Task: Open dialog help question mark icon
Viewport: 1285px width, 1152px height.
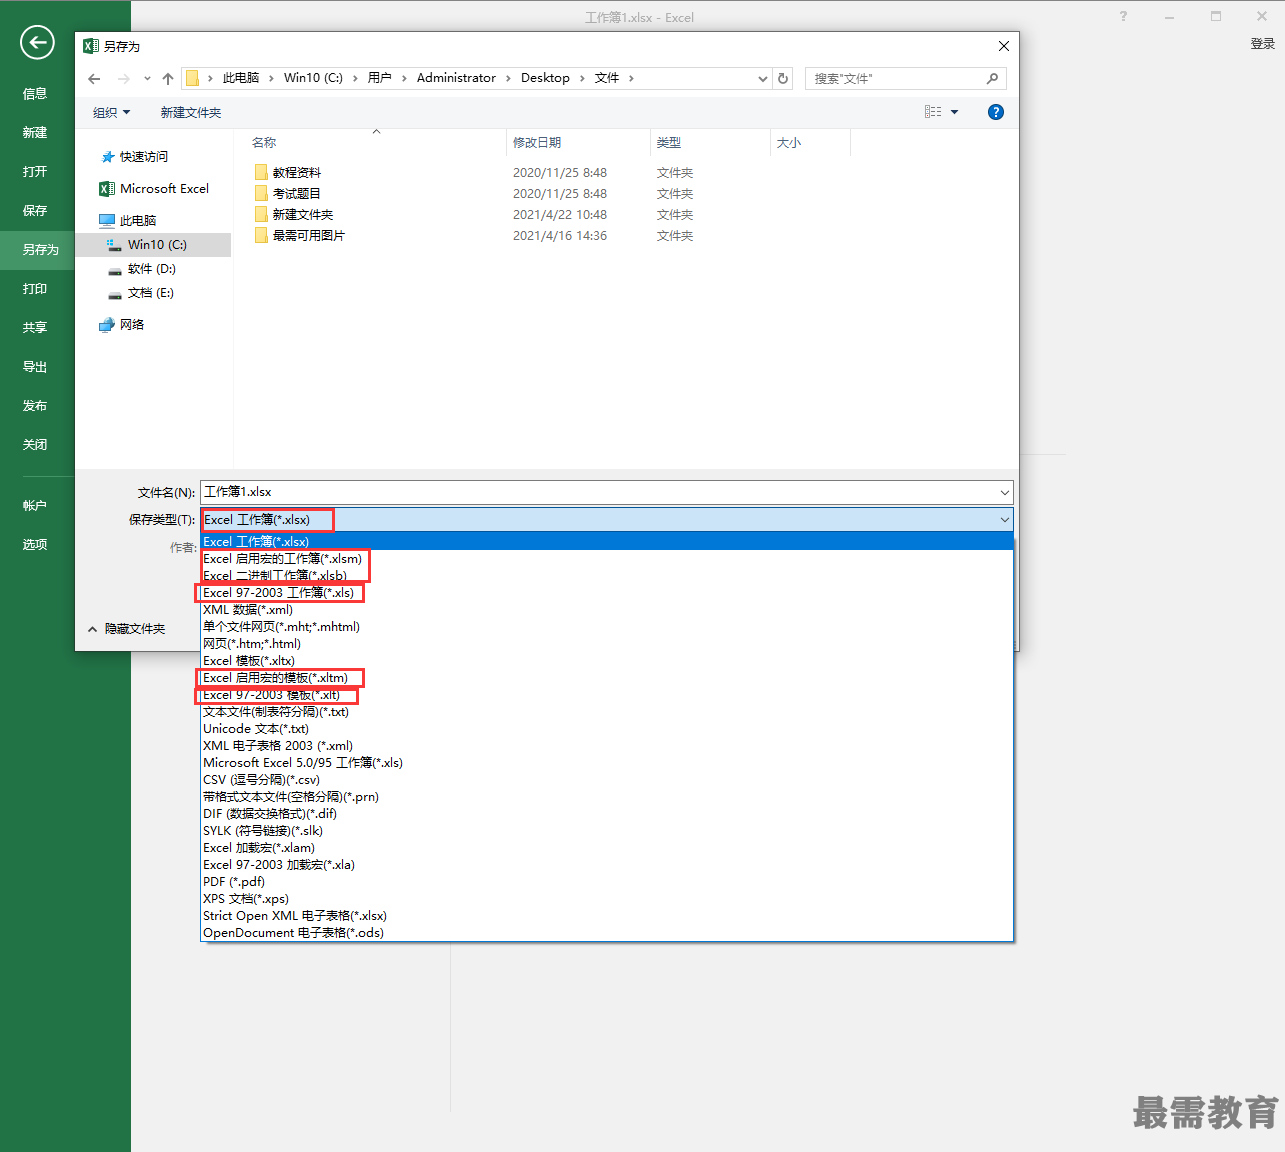Action: [x=996, y=112]
